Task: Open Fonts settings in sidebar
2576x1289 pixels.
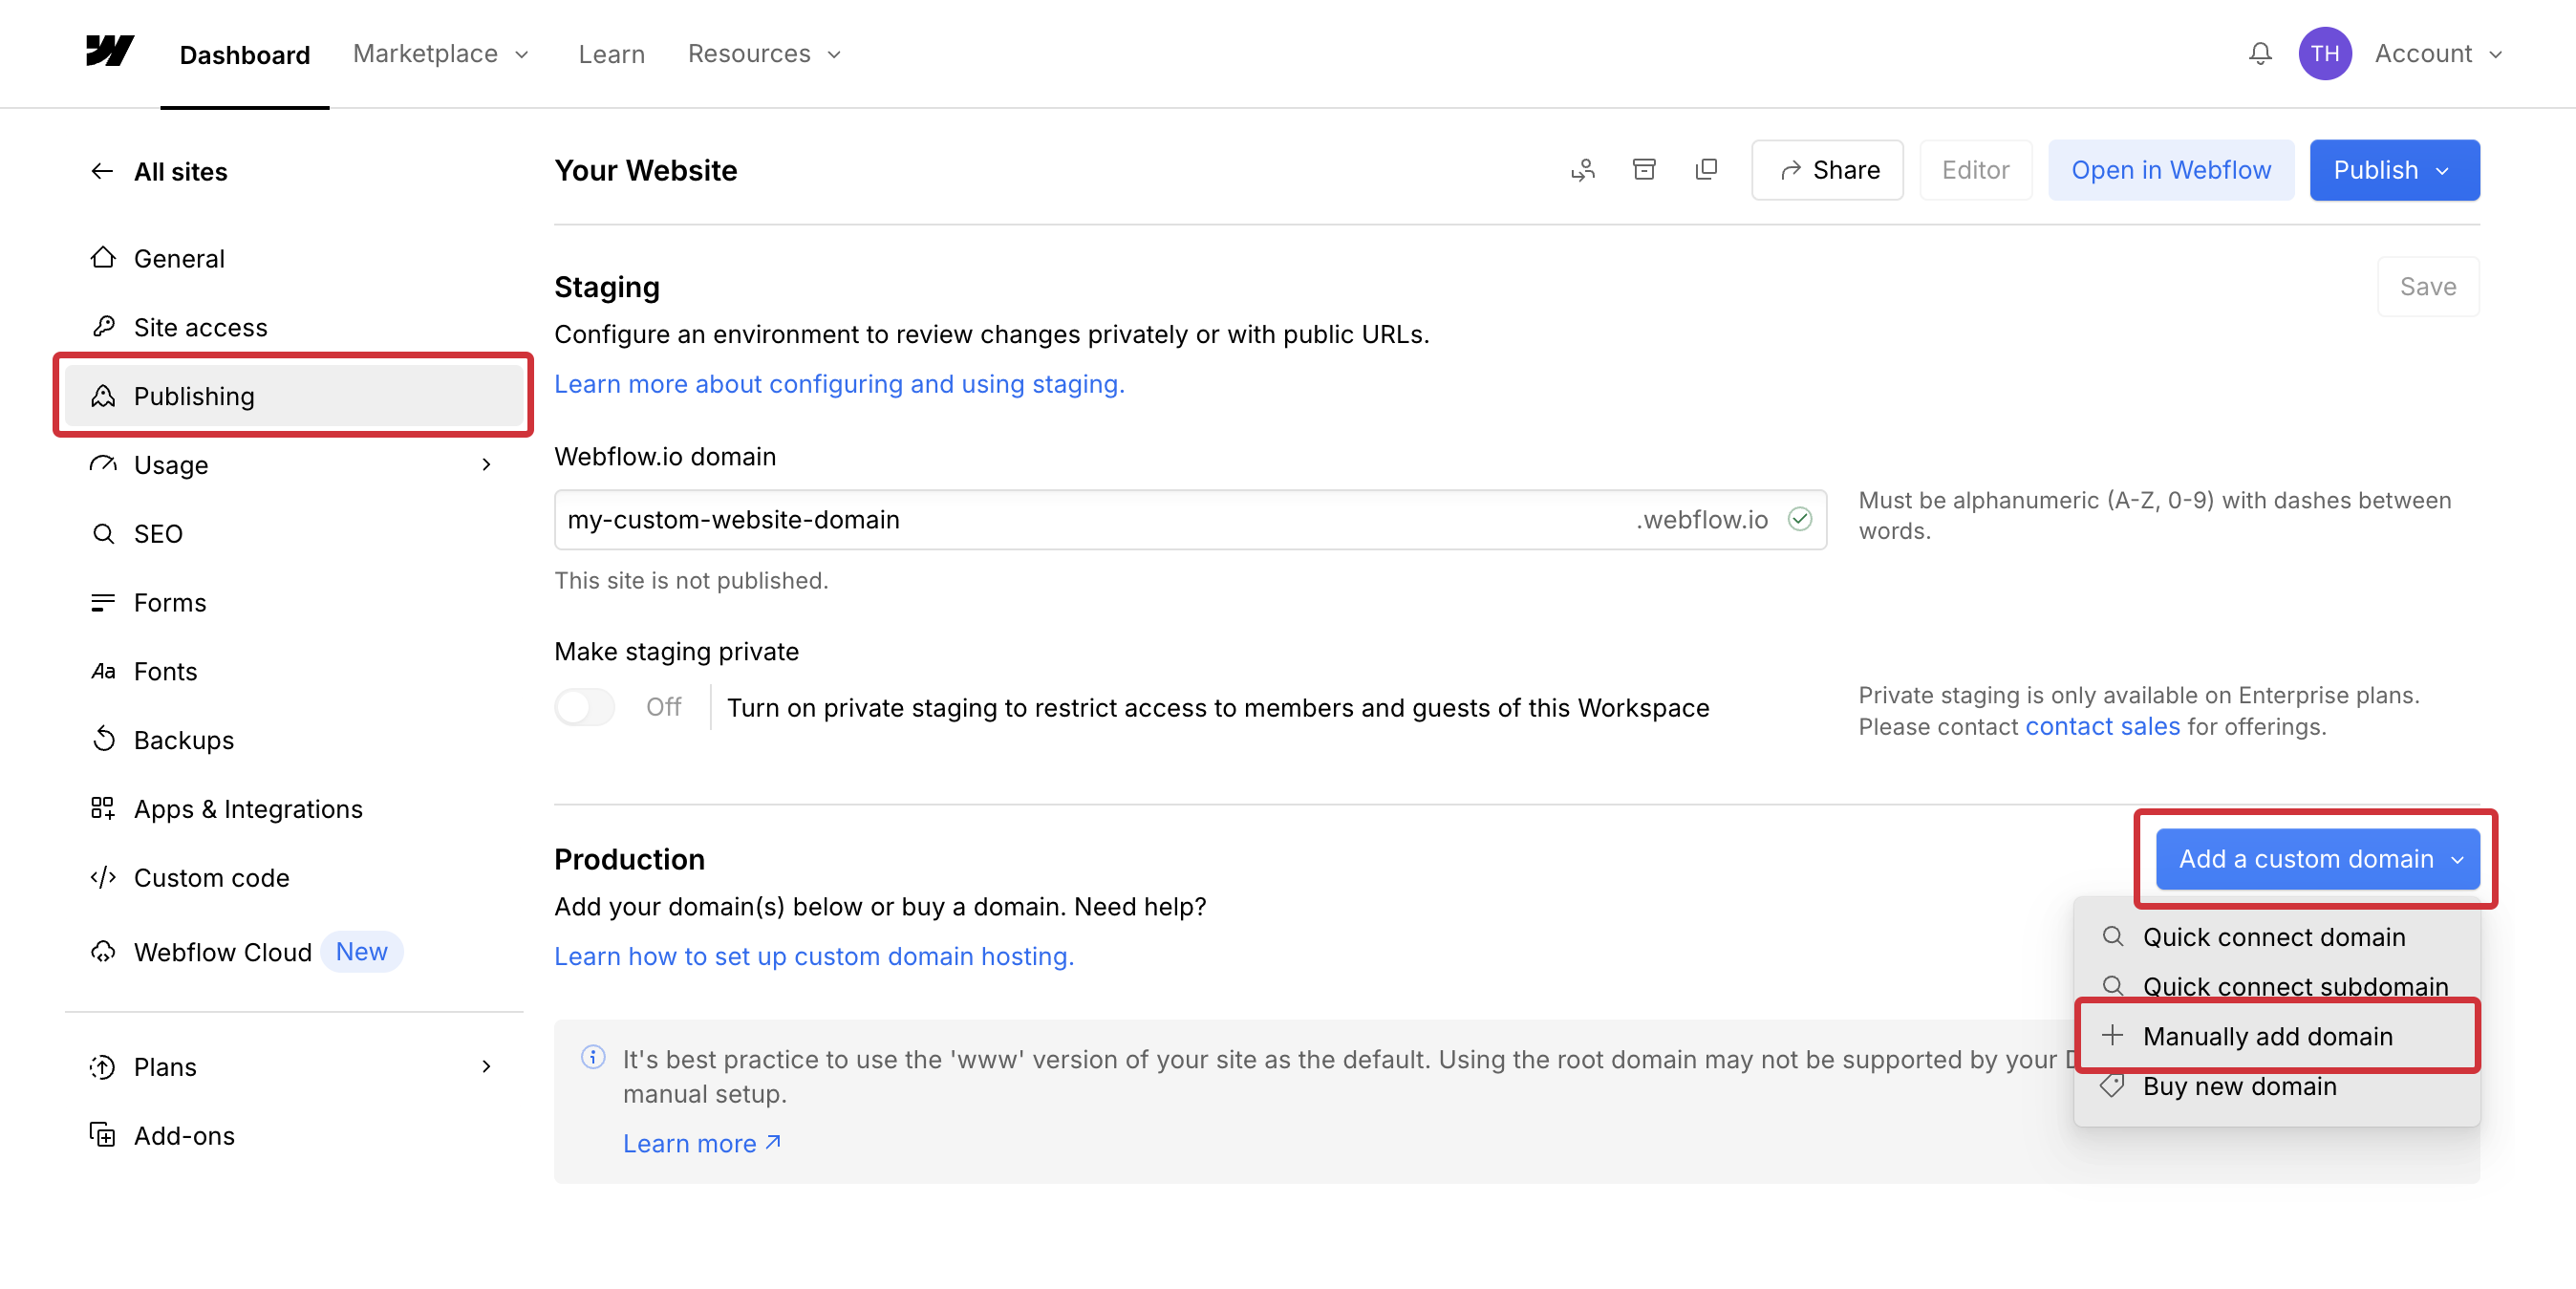Action: pyautogui.click(x=294, y=671)
